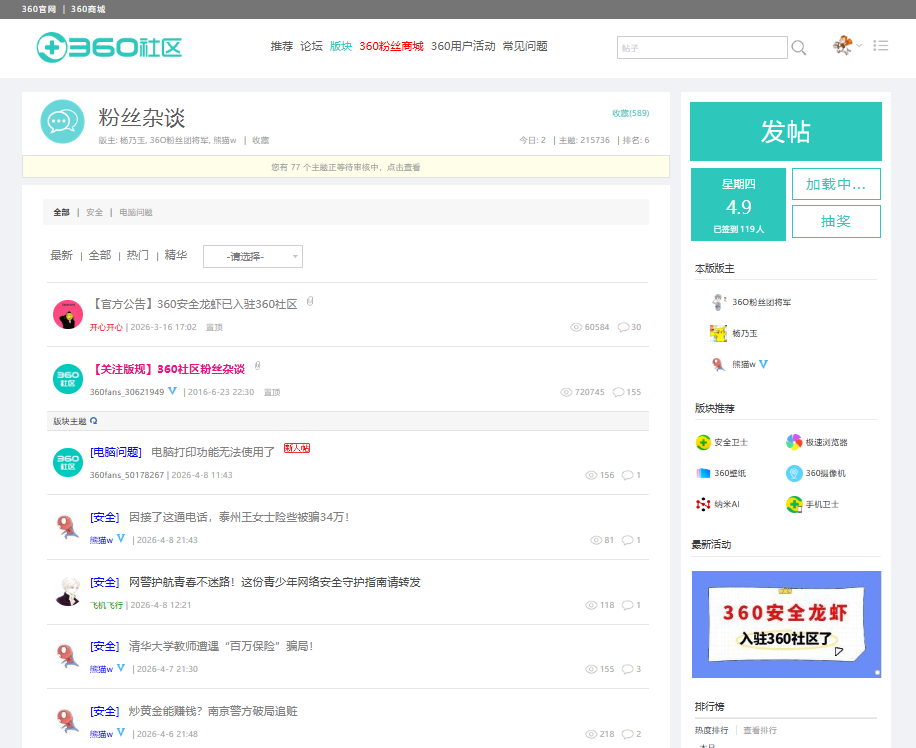The height and width of the screenshot is (748, 916).
Task: Show 精华 threads
Action: pyautogui.click(x=176, y=255)
